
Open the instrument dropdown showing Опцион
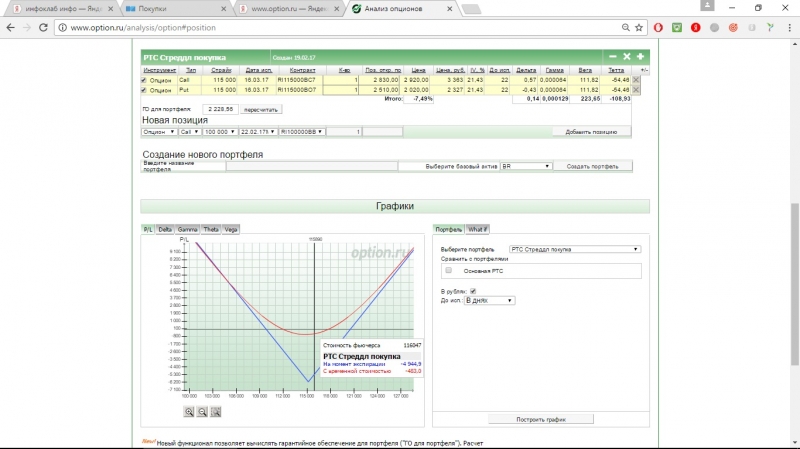point(159,132)
